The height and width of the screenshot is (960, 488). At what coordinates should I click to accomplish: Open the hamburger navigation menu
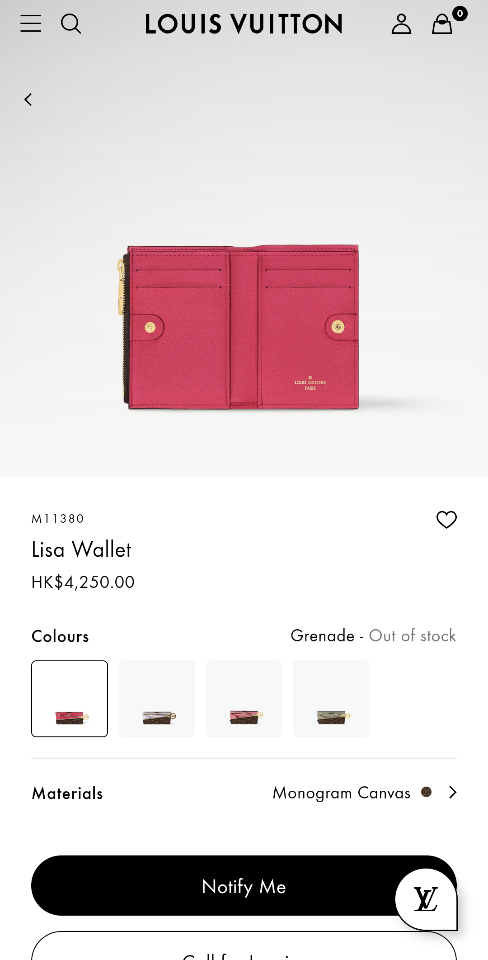(x=31, y=24)
